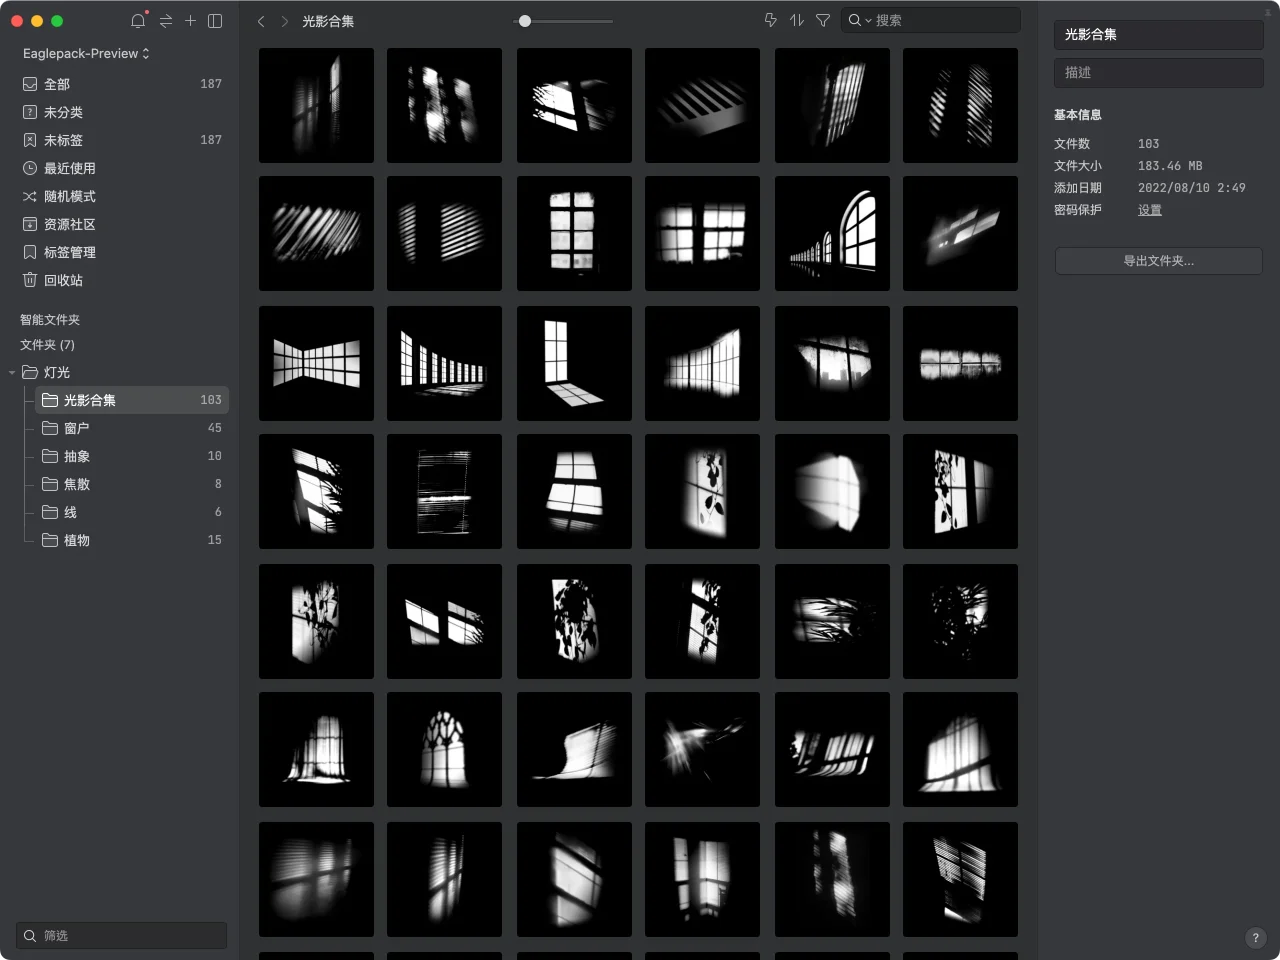Click the 183.46 MB file size value
1280x960 pixels.
click(1170, 166)
